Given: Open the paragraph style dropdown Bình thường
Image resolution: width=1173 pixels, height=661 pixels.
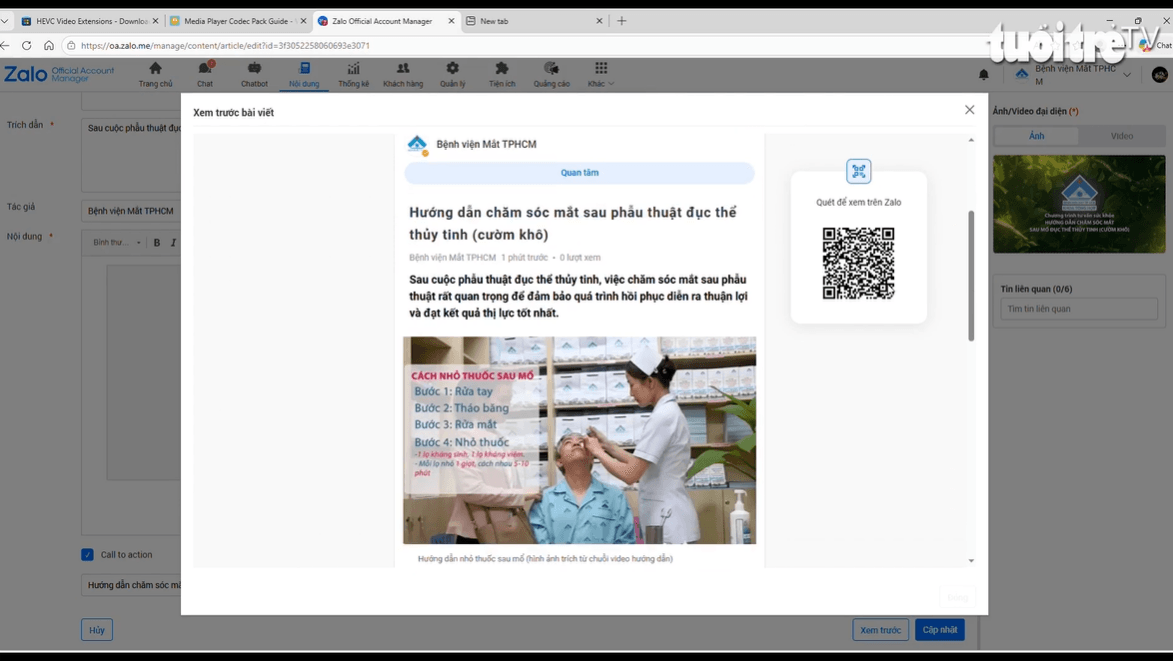Looking at the screenshot, I should pyautogui.click(x=113, y=242).
